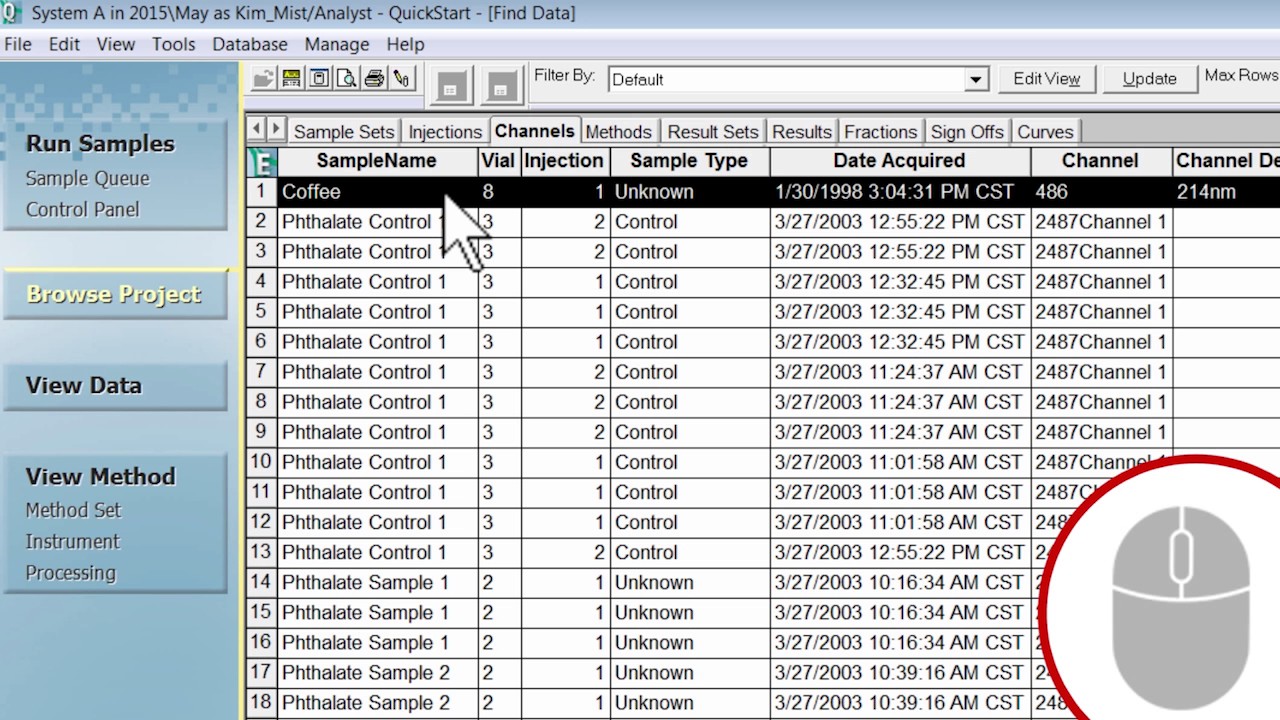Open the Help menu
Screen dimensions: 1280x720
[x=405, y=44]
